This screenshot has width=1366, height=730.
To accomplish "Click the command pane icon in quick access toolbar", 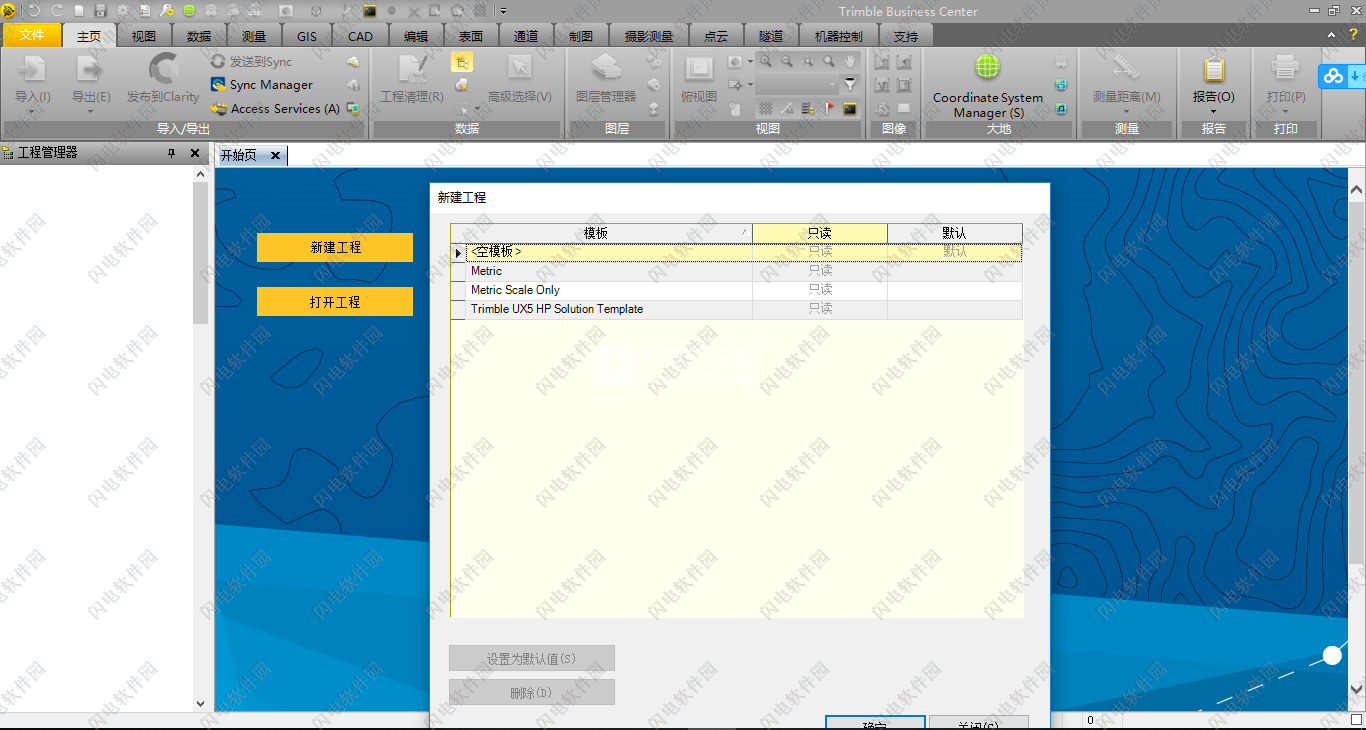I will [x=370, y=10].
